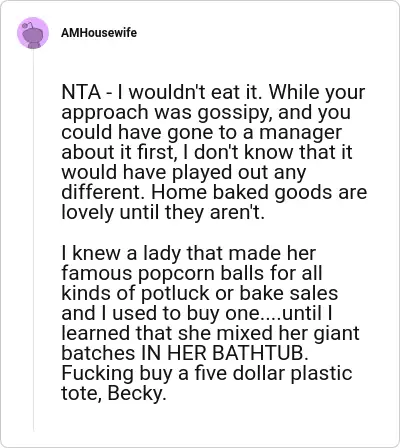Screen dimensions: 400x448
Task: Open the purple Reddit avatar icon
Action: pyautogui.click(x=33, y=33)
